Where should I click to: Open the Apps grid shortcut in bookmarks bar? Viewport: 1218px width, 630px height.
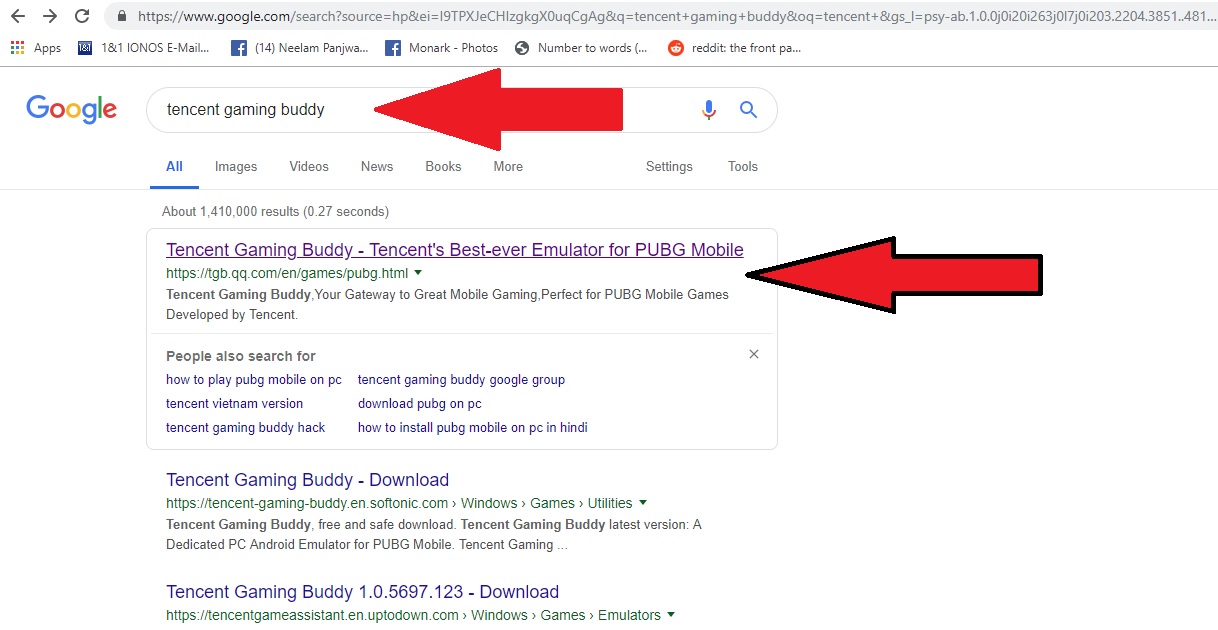(36, 47)
